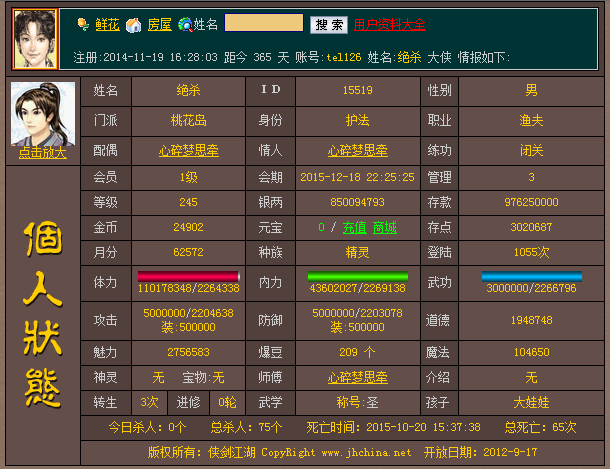
Task: Click the 管理 value 3
Action: point(531,177)
